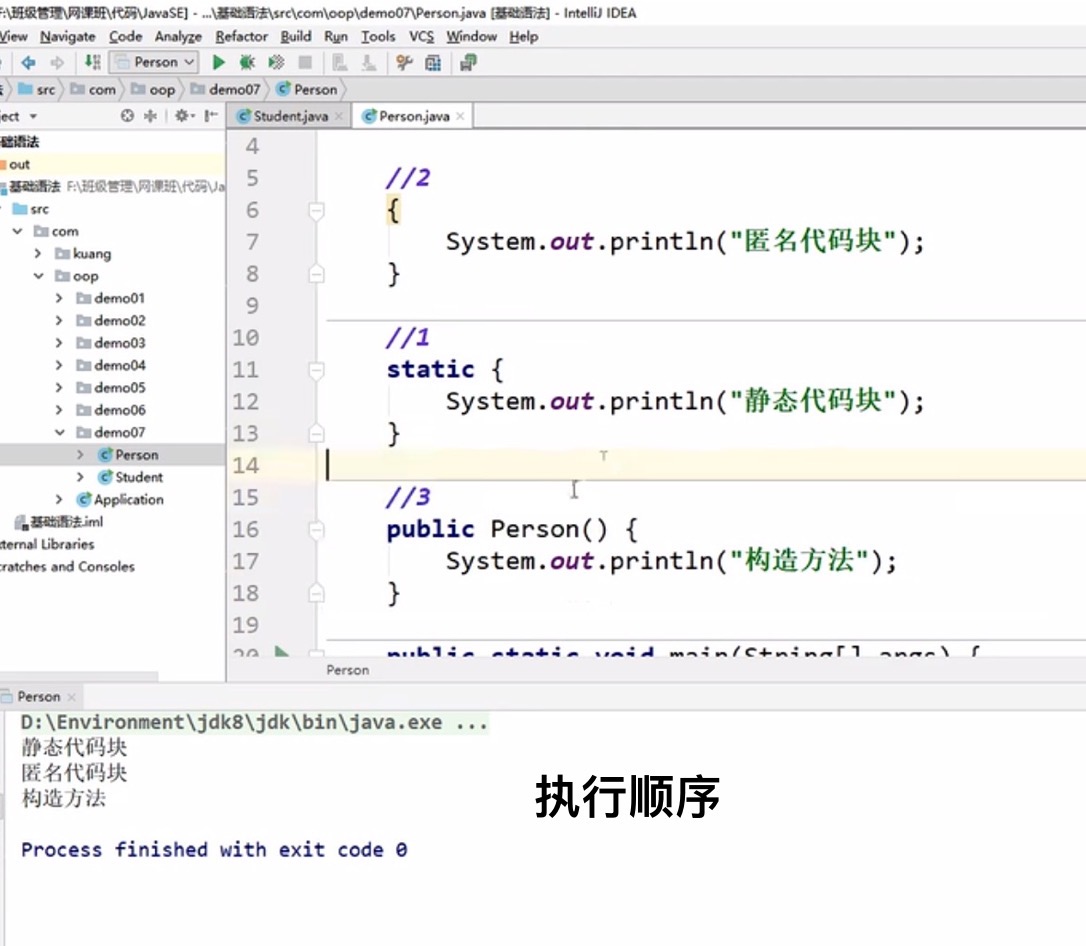Close the Student.java tab
Screen dimensions: 1086x946
(x=339, y=116)
